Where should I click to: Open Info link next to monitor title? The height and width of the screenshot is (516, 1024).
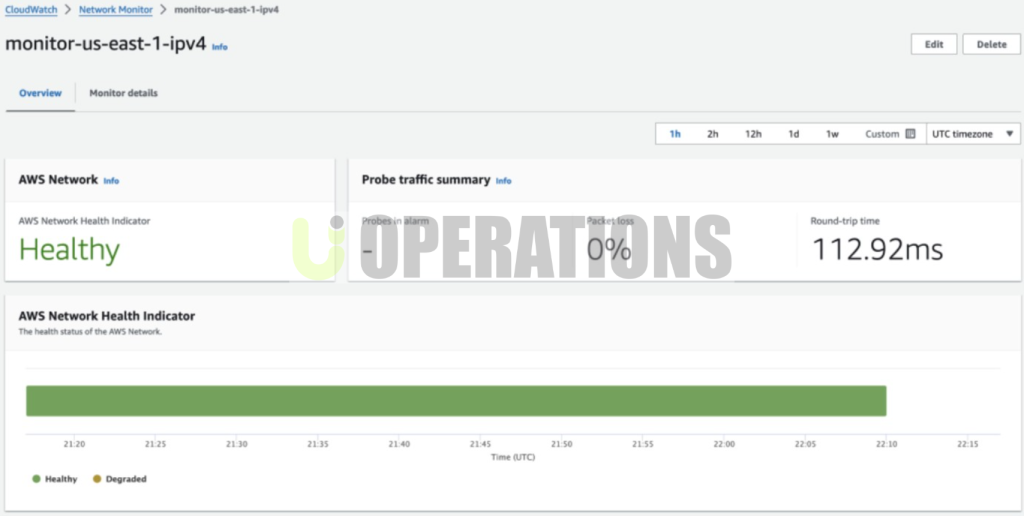point(219,47)
